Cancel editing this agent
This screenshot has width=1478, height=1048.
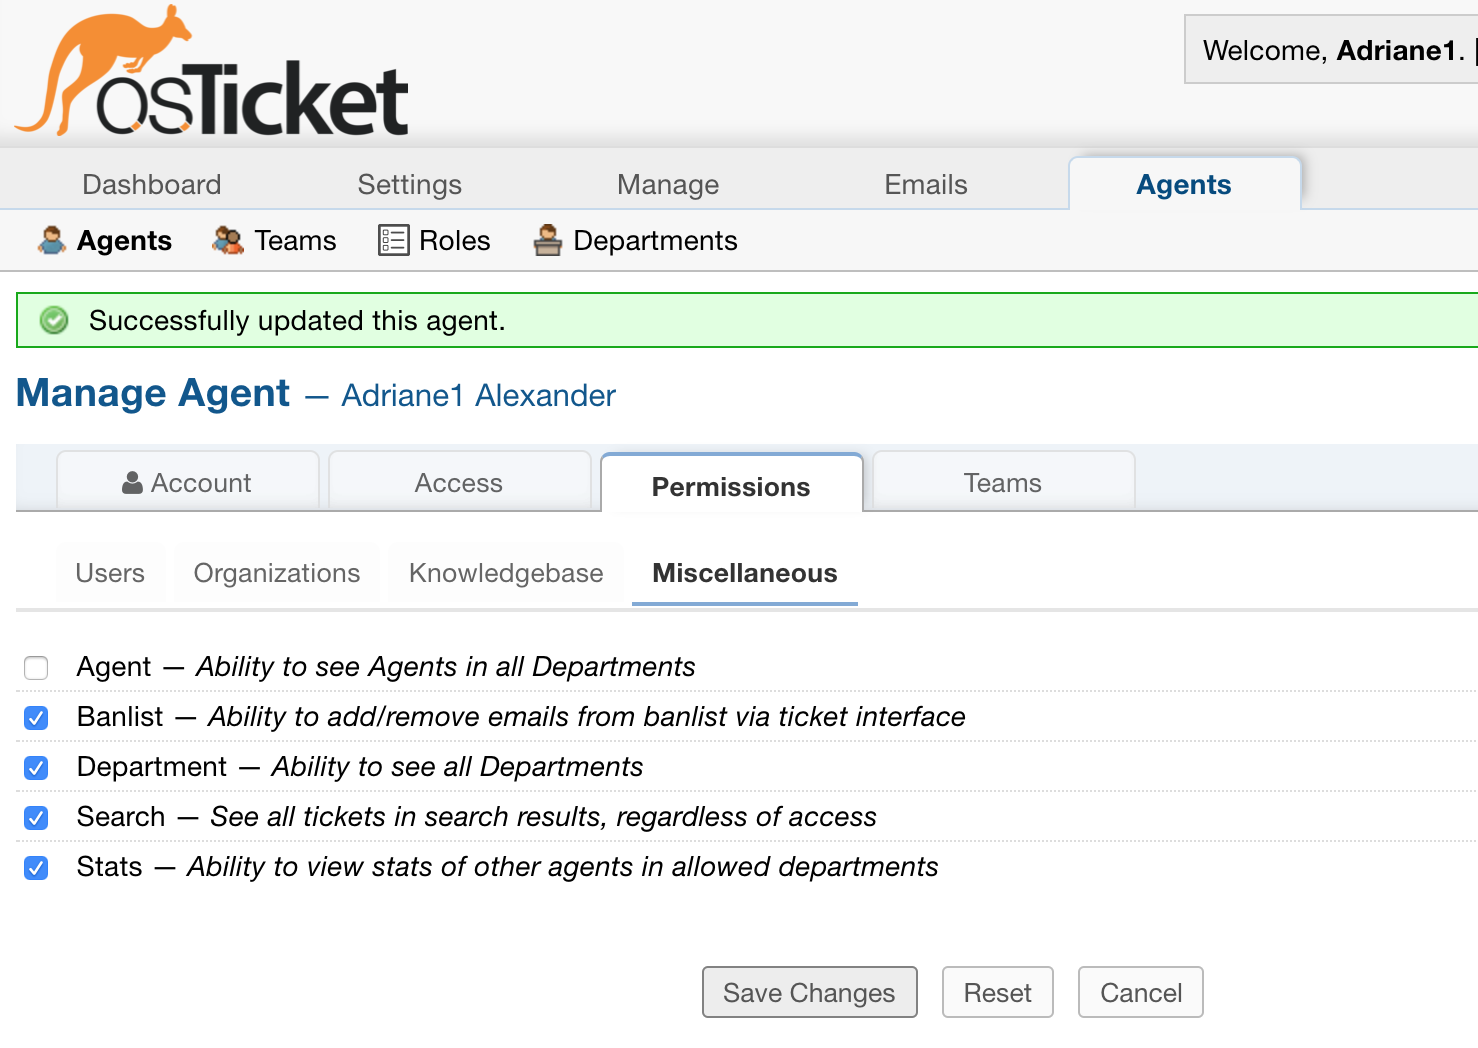click(1140, 992)
